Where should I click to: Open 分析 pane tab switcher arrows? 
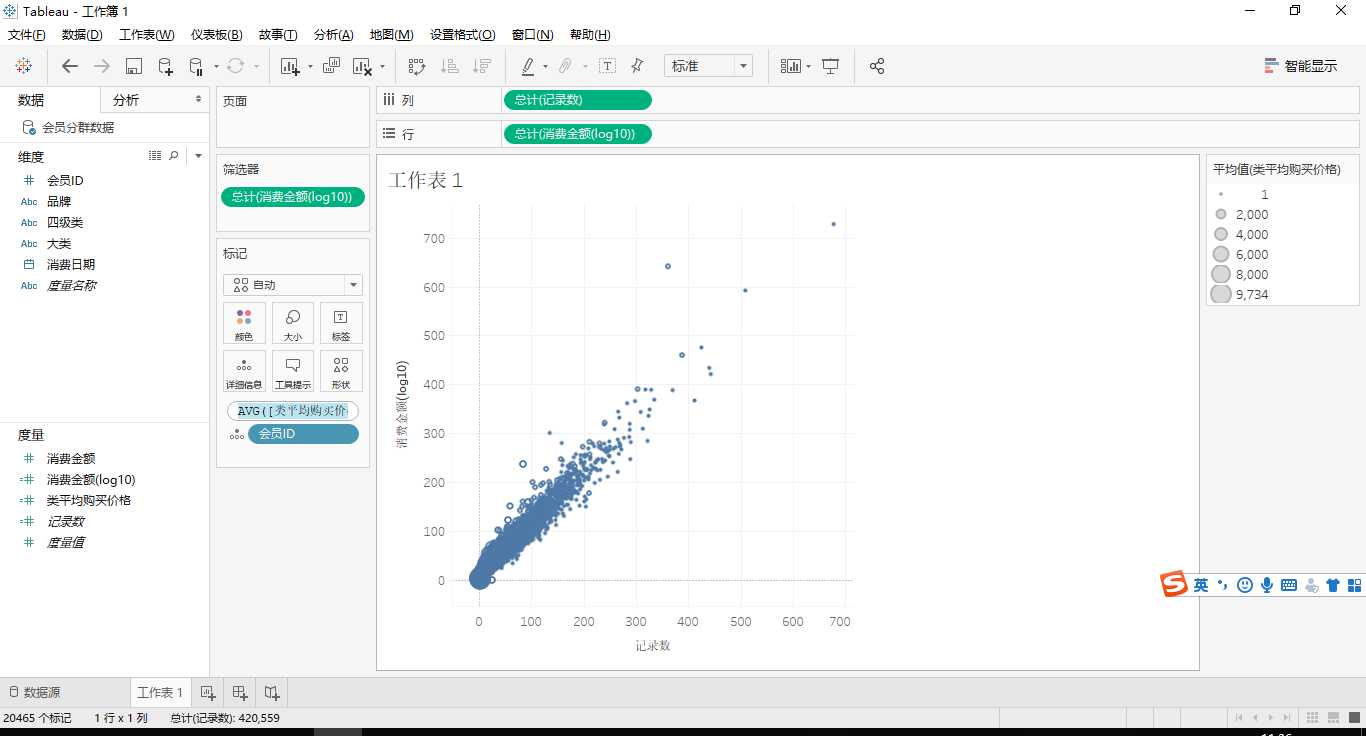198,100
